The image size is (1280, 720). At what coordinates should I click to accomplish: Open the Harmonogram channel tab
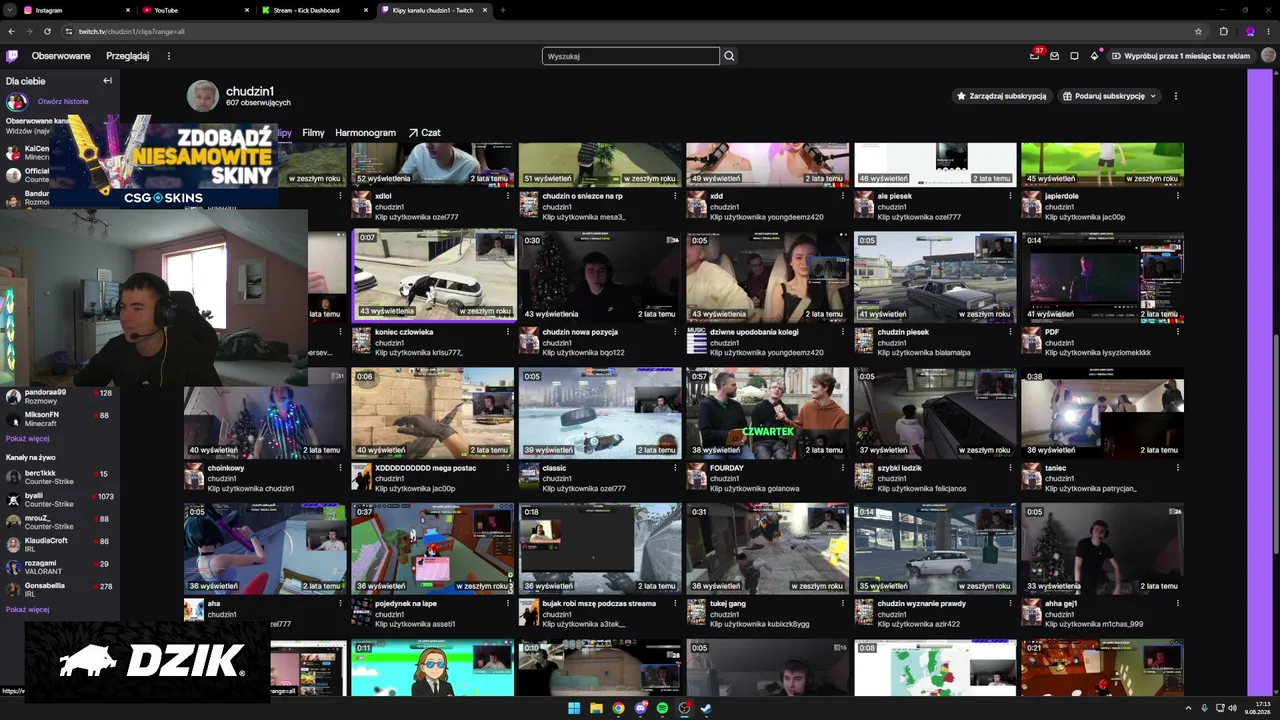(x=365, y=132)
